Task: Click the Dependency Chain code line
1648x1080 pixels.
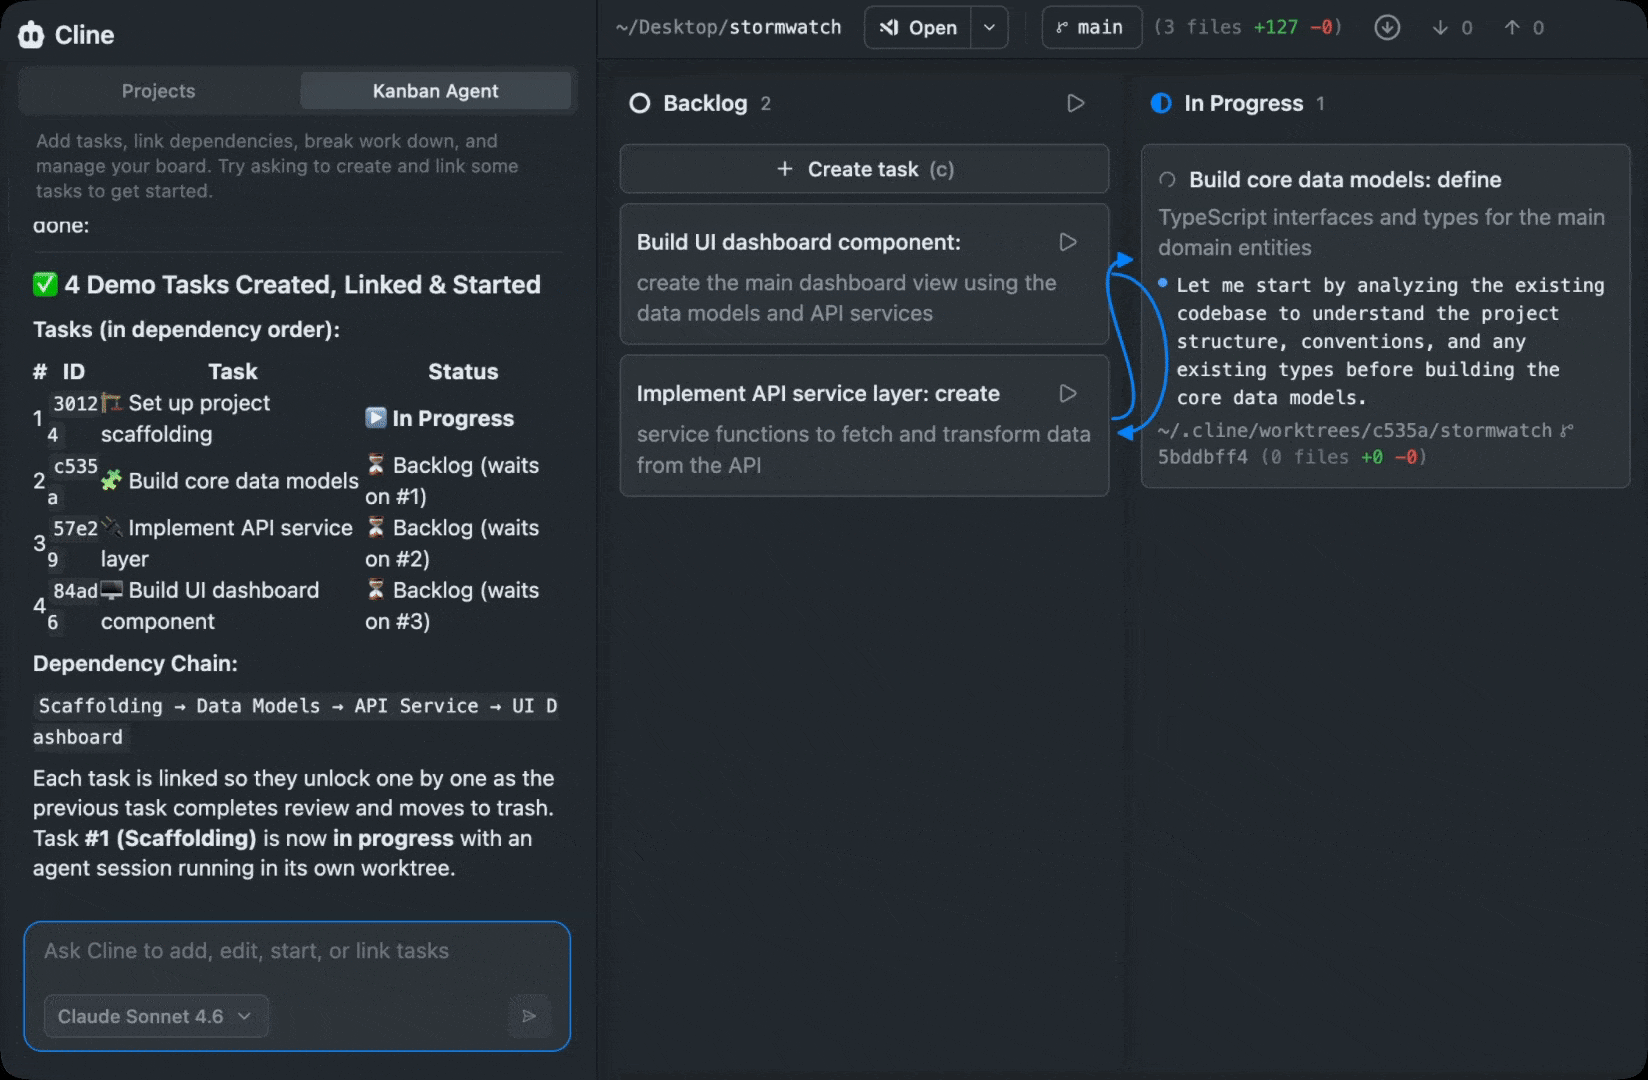Action: tap(296, 721)
